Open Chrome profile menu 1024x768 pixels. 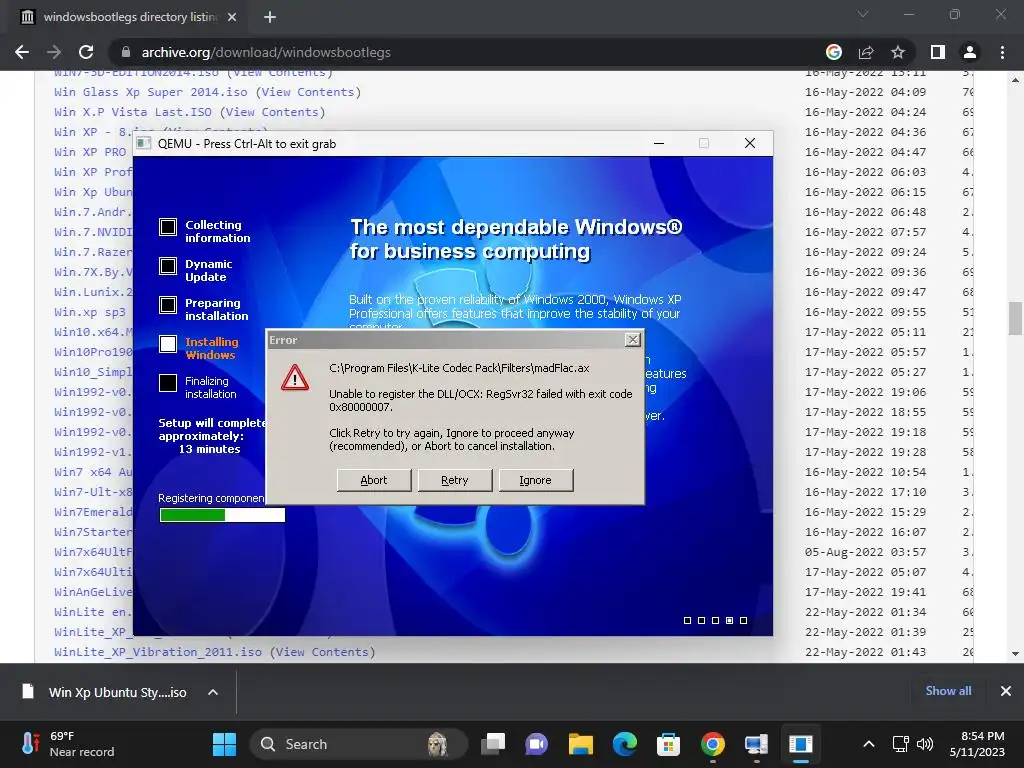click(x=970, y=52)
